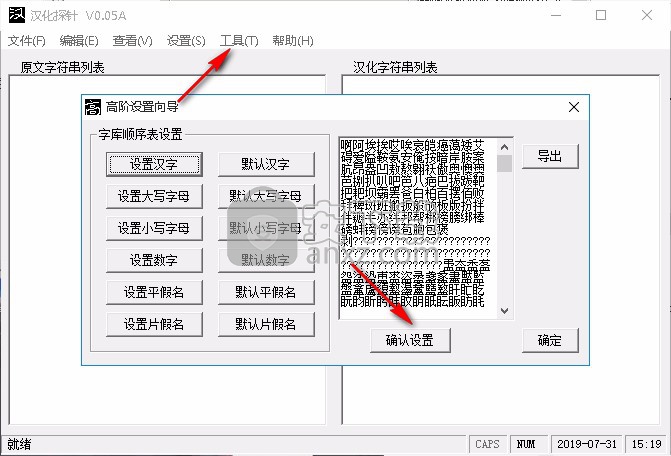The width and height of the screenshot is (671, 456).
Task: Open the 文件(F) menu
Action: (x=27, y=41)
